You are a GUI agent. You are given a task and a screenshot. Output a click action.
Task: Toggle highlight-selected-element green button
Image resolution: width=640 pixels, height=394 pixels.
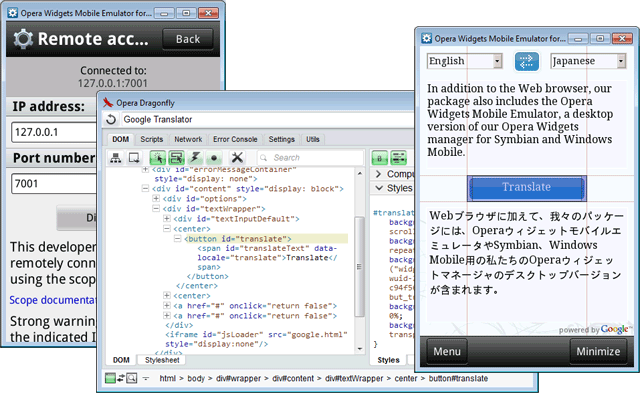(x=177, y=158)
